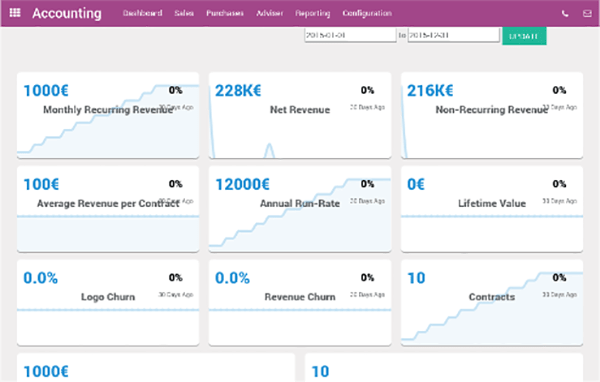This screenshot has height=382, width=600.
Task: Click the 10 value in the bottom right panel
Action: coord(320,372)
